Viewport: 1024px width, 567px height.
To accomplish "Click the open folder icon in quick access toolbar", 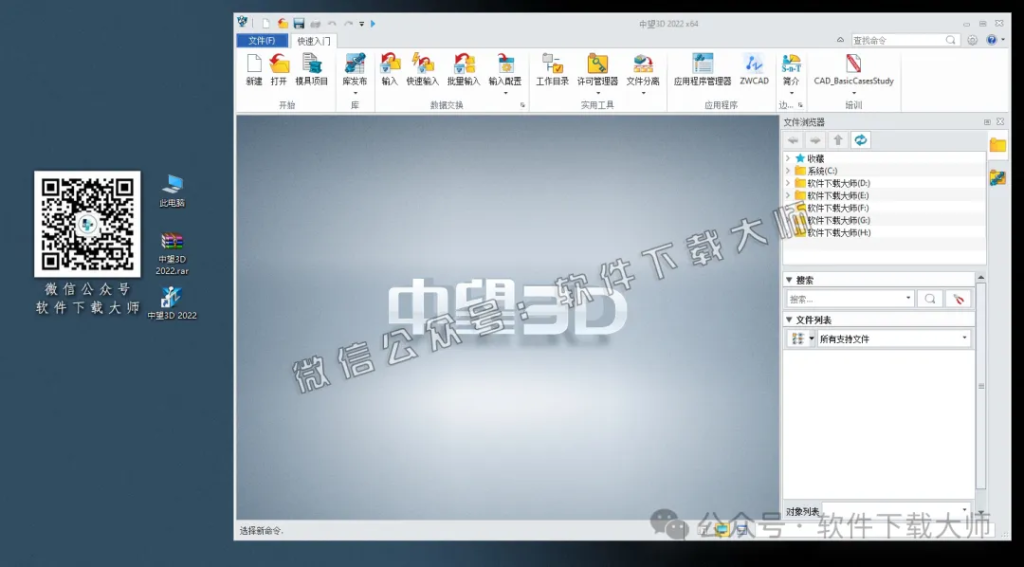I will point(282,24).
